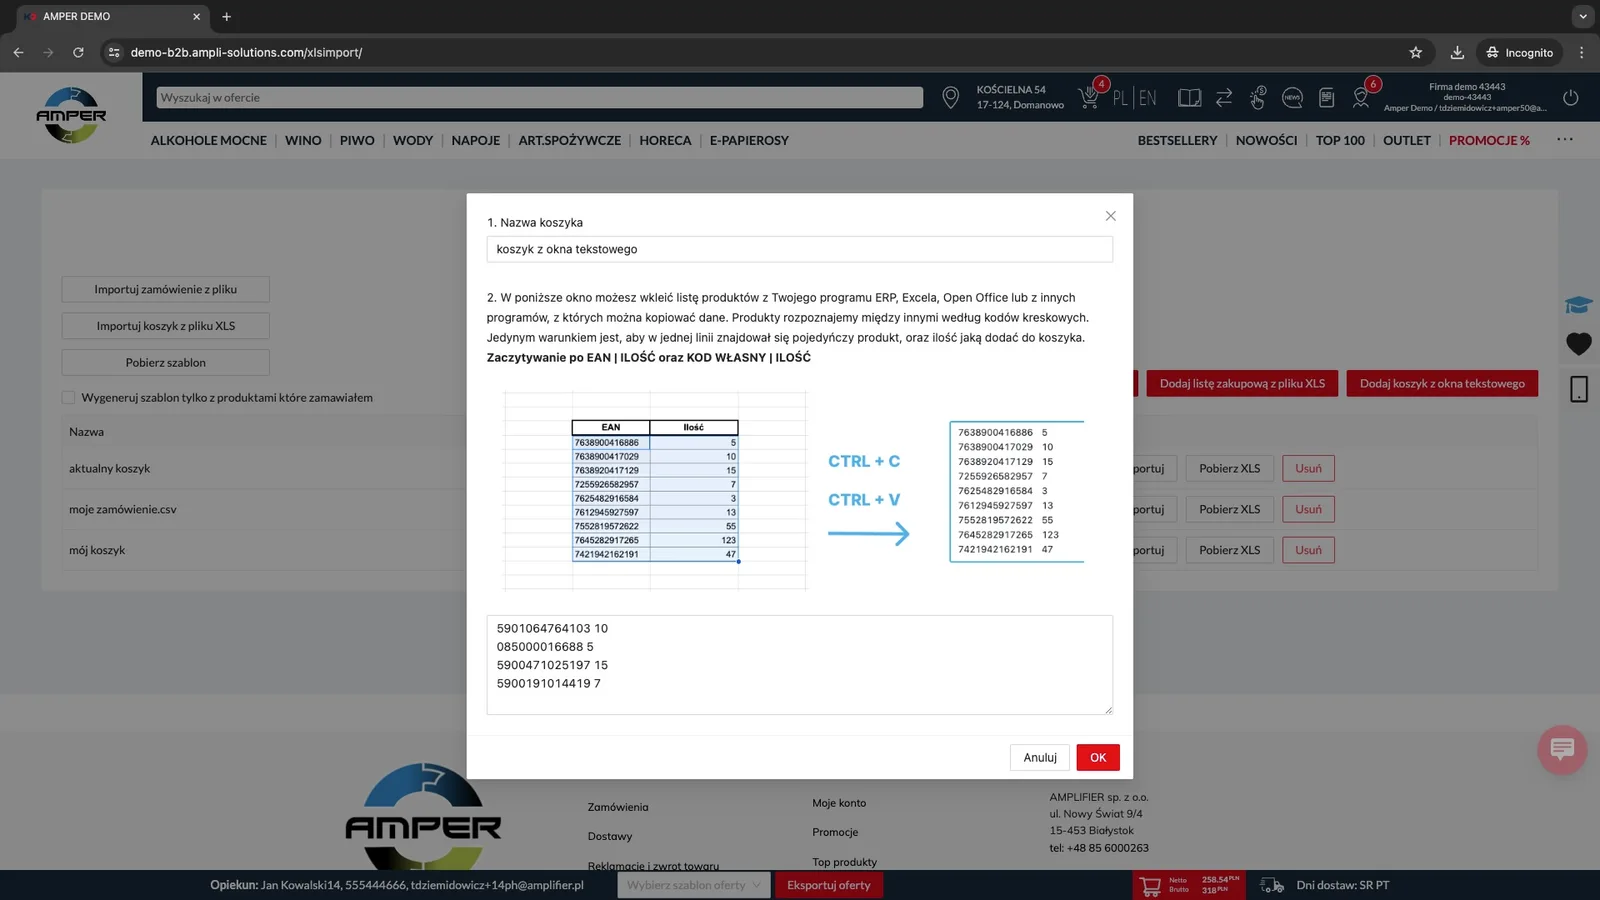
Task: Click the mobile phone sidebar icon
Action: click(x=1579, y=389)
